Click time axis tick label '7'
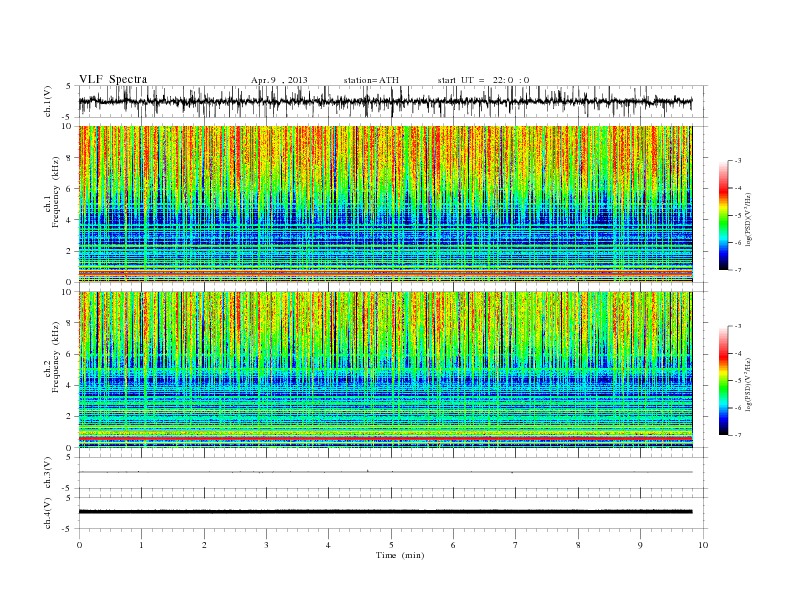 pyautogui.click(x=516, y=545)
